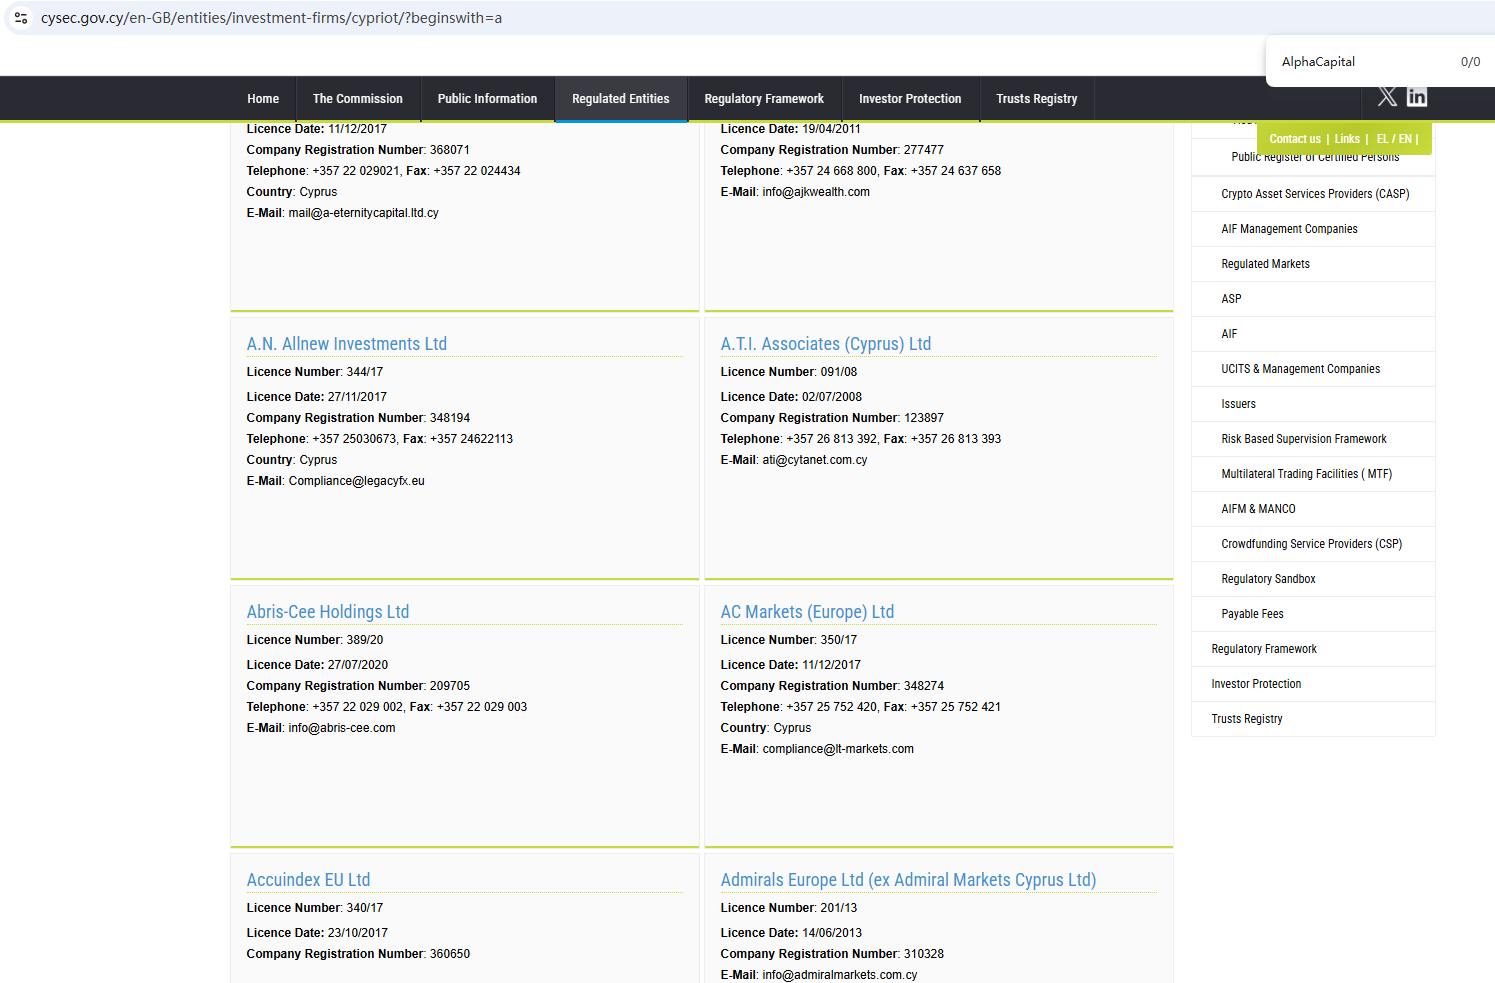Open the X (Twitter) social icon
The width and height of the screenshot is (1495, 983).
click(1387, 97)
